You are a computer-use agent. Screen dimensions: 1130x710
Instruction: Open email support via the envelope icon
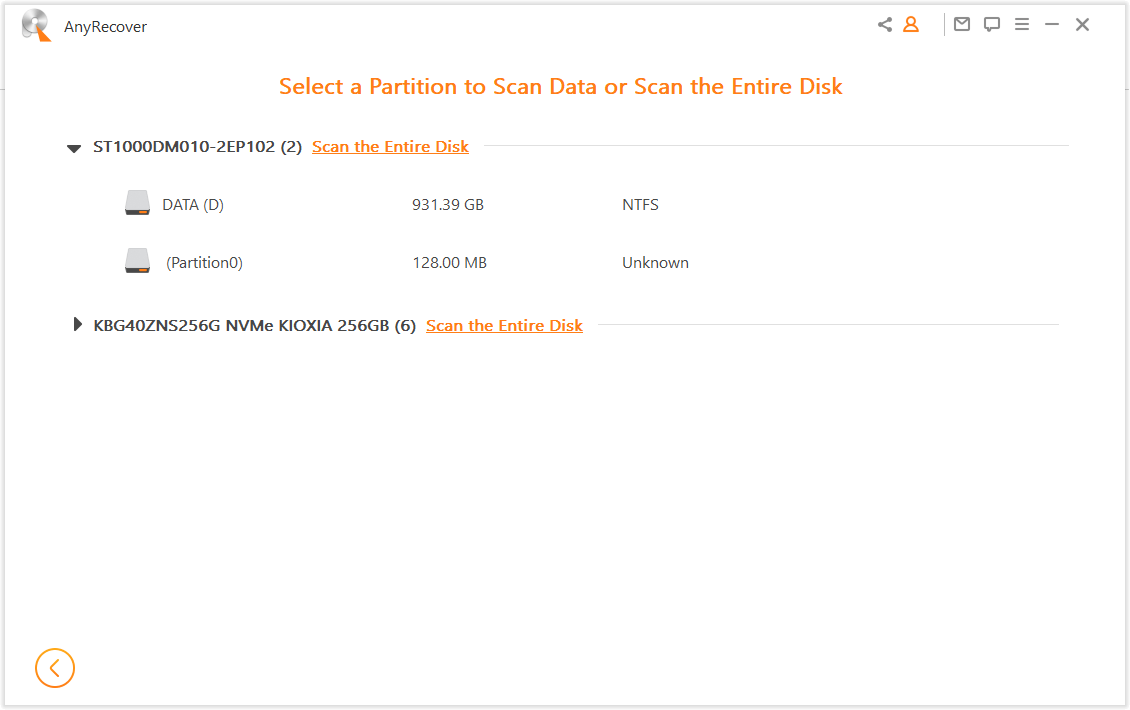coord(962,23)
